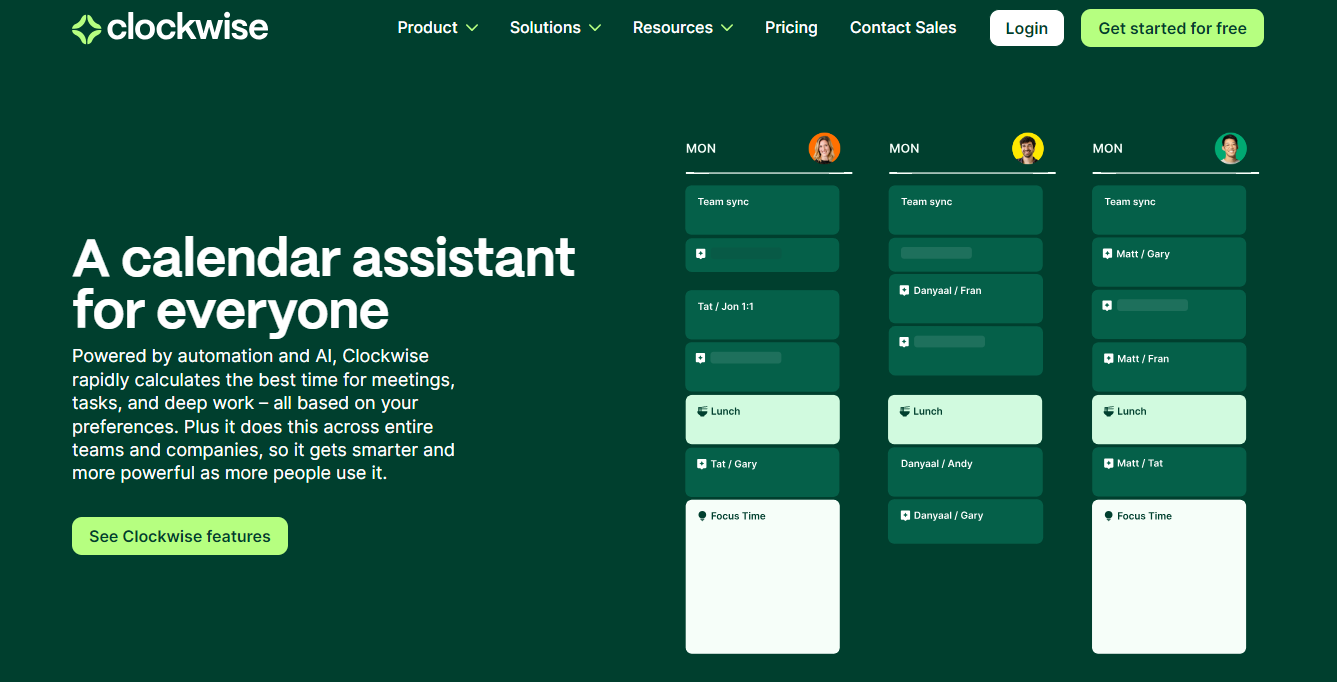Select Team sync card under the orange avatar
The height and width of the screenshot is (682, 1337).
point(762,210)
